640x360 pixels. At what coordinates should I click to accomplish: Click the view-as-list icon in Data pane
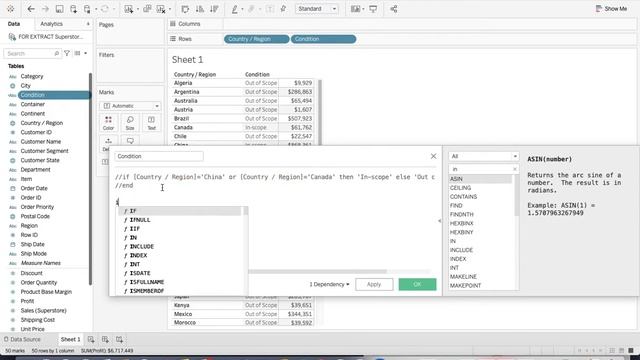coord(78,53)
